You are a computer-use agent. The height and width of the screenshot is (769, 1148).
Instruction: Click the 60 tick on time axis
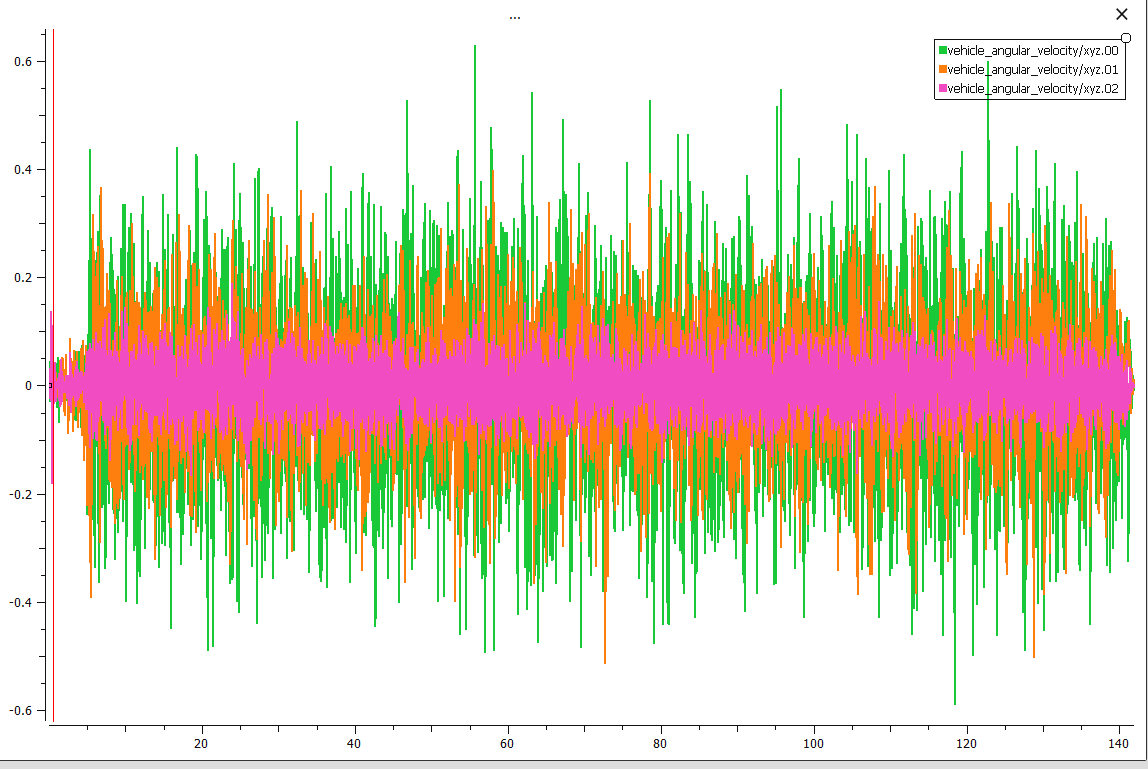(507, 744)
